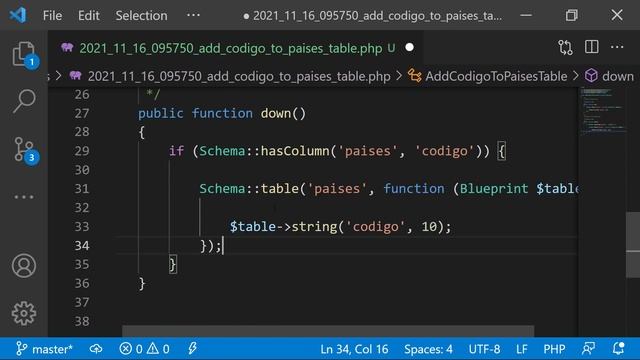640x360 pixels.
Task: Click the horizontal scrollbar
Action: point(328,331)
